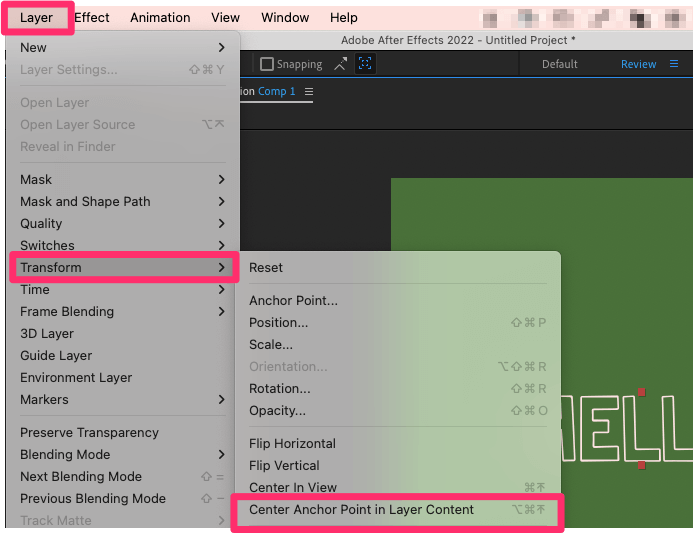Toggle Preserve Transparency for the layer
This screenshot has height=533, width=693.
point(89,432)
